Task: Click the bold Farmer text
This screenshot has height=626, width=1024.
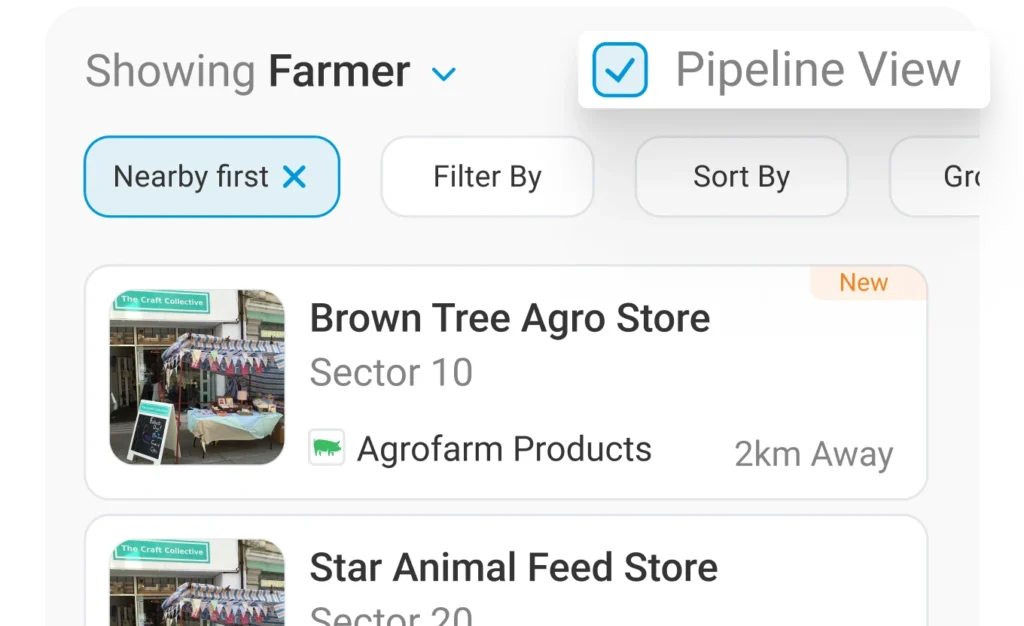Action: pos(339,72)
